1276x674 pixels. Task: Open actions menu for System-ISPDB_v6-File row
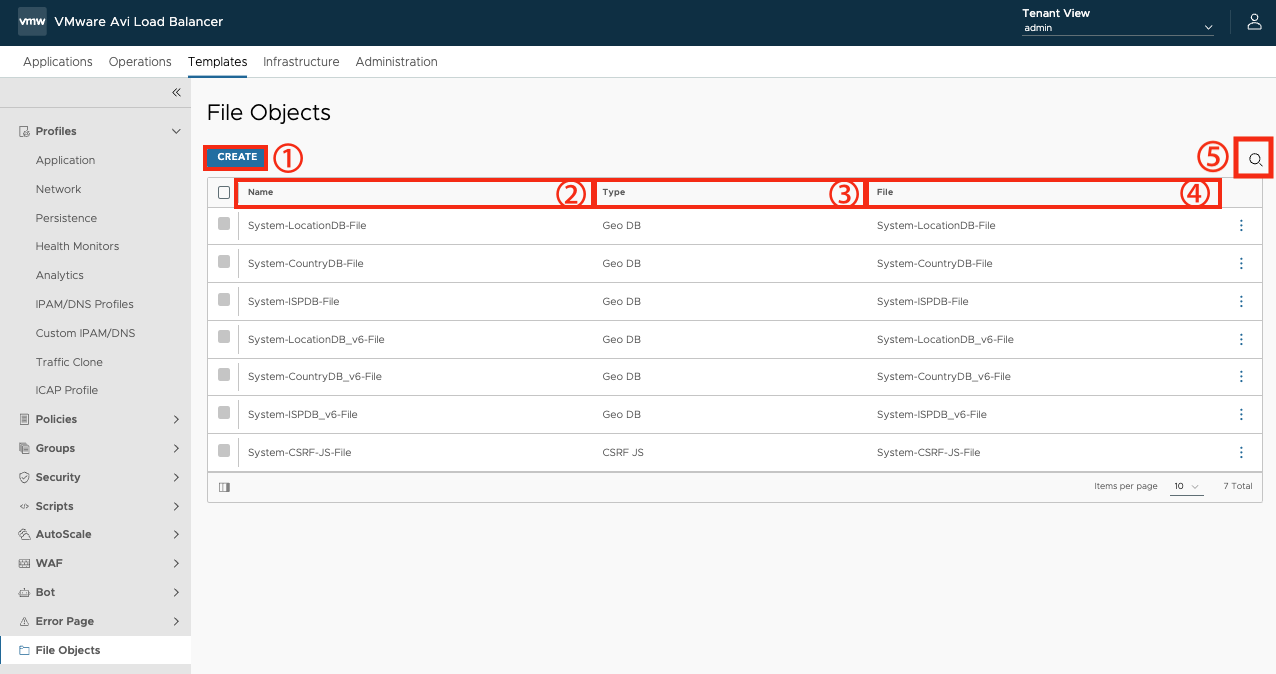click(x=1241, y=415)
